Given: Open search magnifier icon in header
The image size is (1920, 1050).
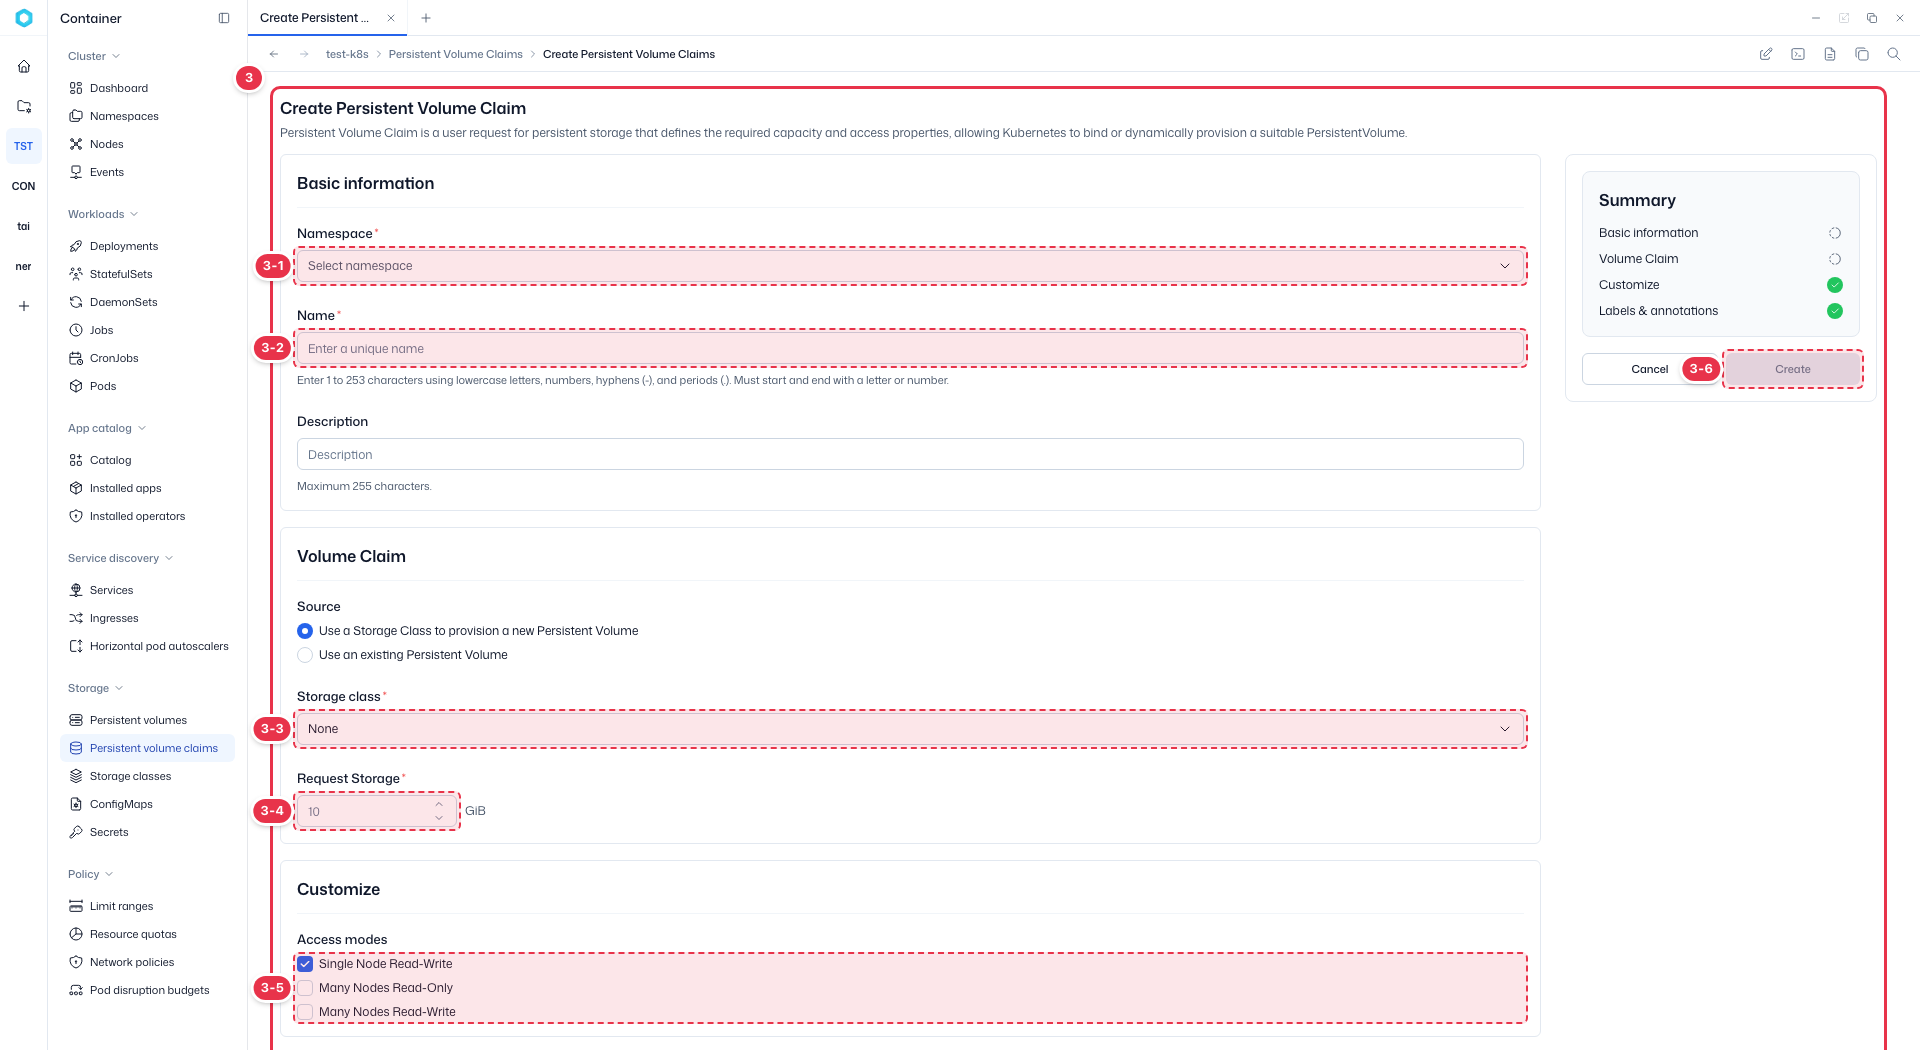Looking at the screenshot, I should [1894, 54].
